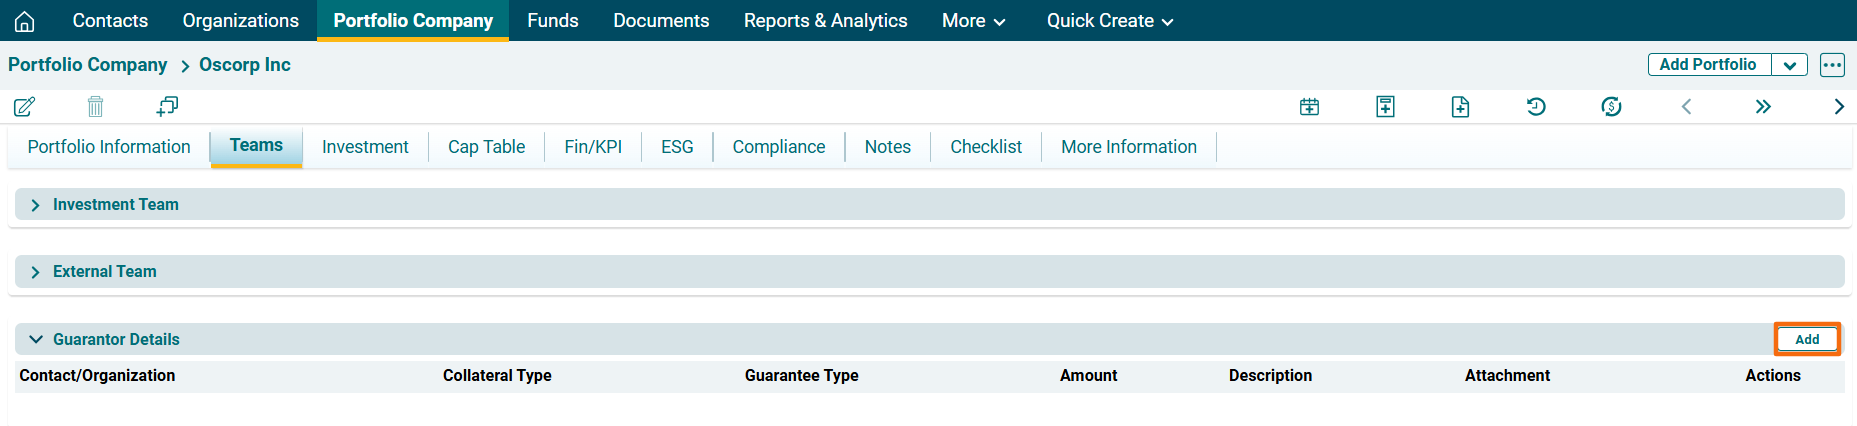Click the calendar add event icon
1857x426 pixels.
coord(1309,107)
